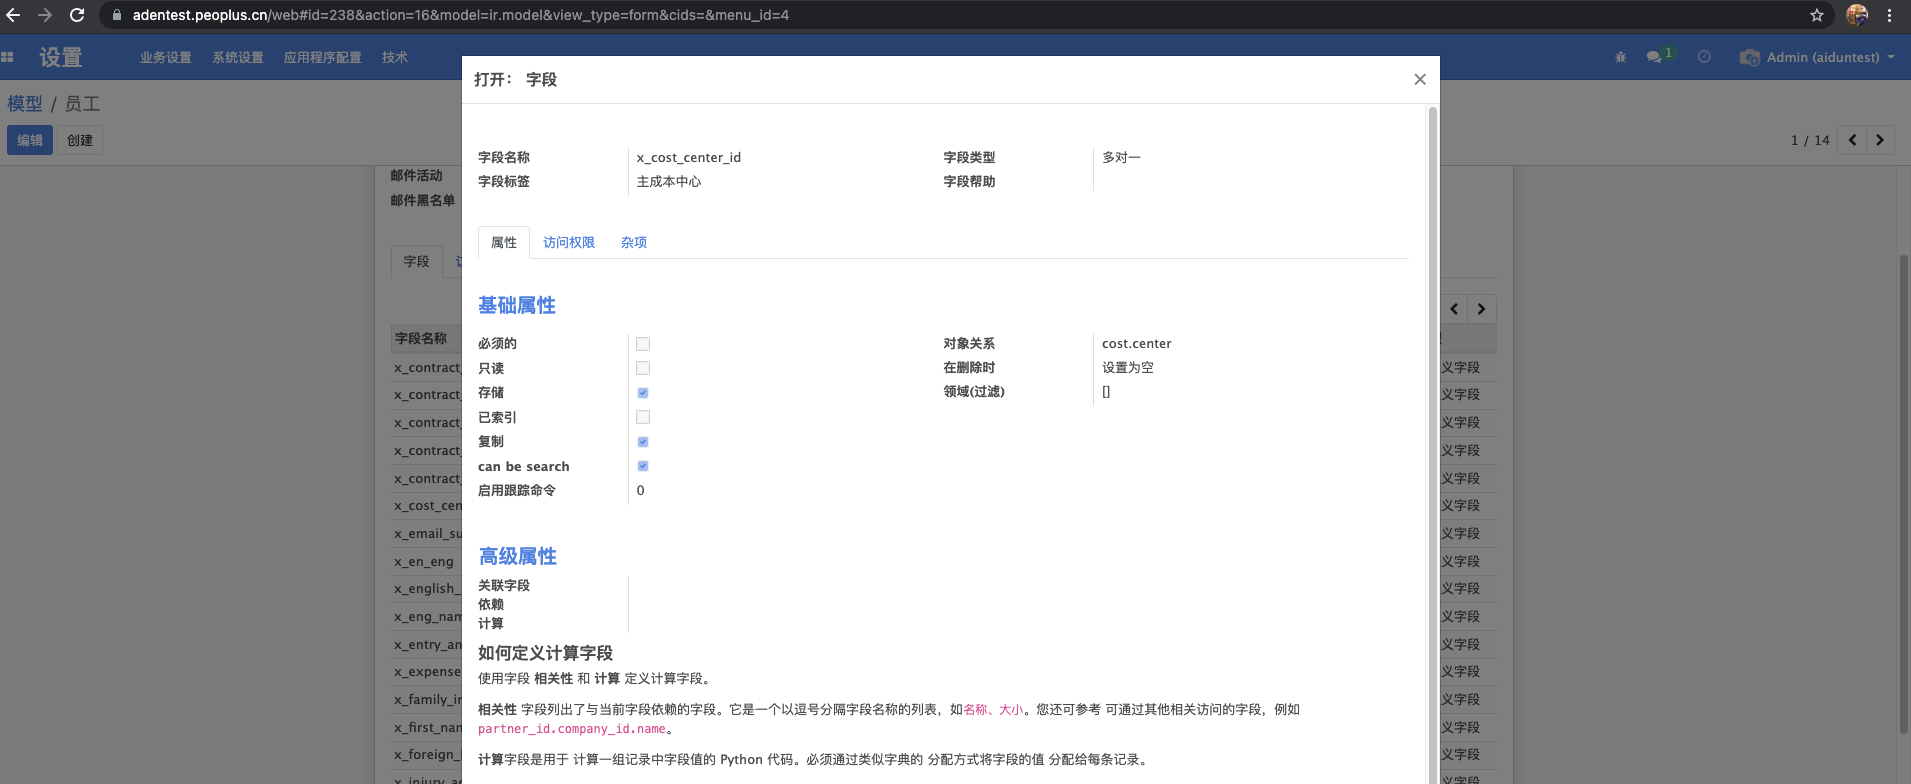Click the dialog's vertical scrollbar
The height and width of the screenshot is (784, 1911).
[1432, 400]
